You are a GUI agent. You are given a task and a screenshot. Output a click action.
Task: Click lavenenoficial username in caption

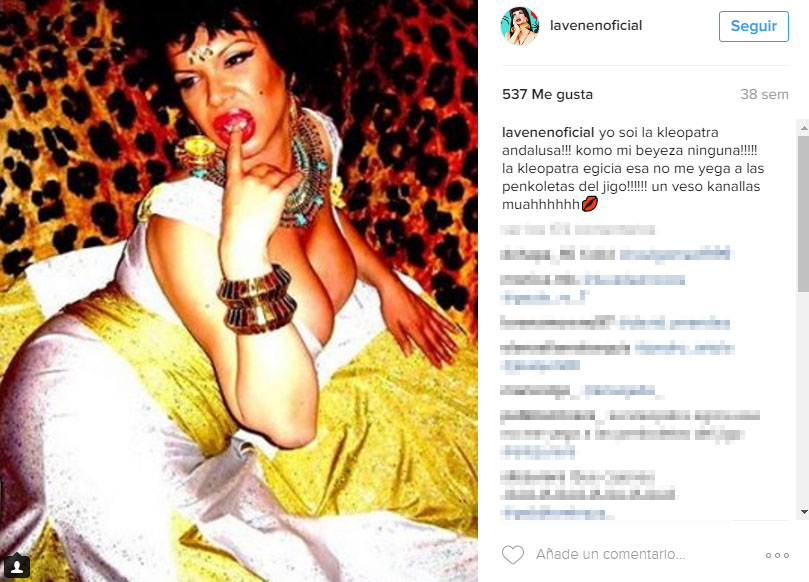coord(548,133)
